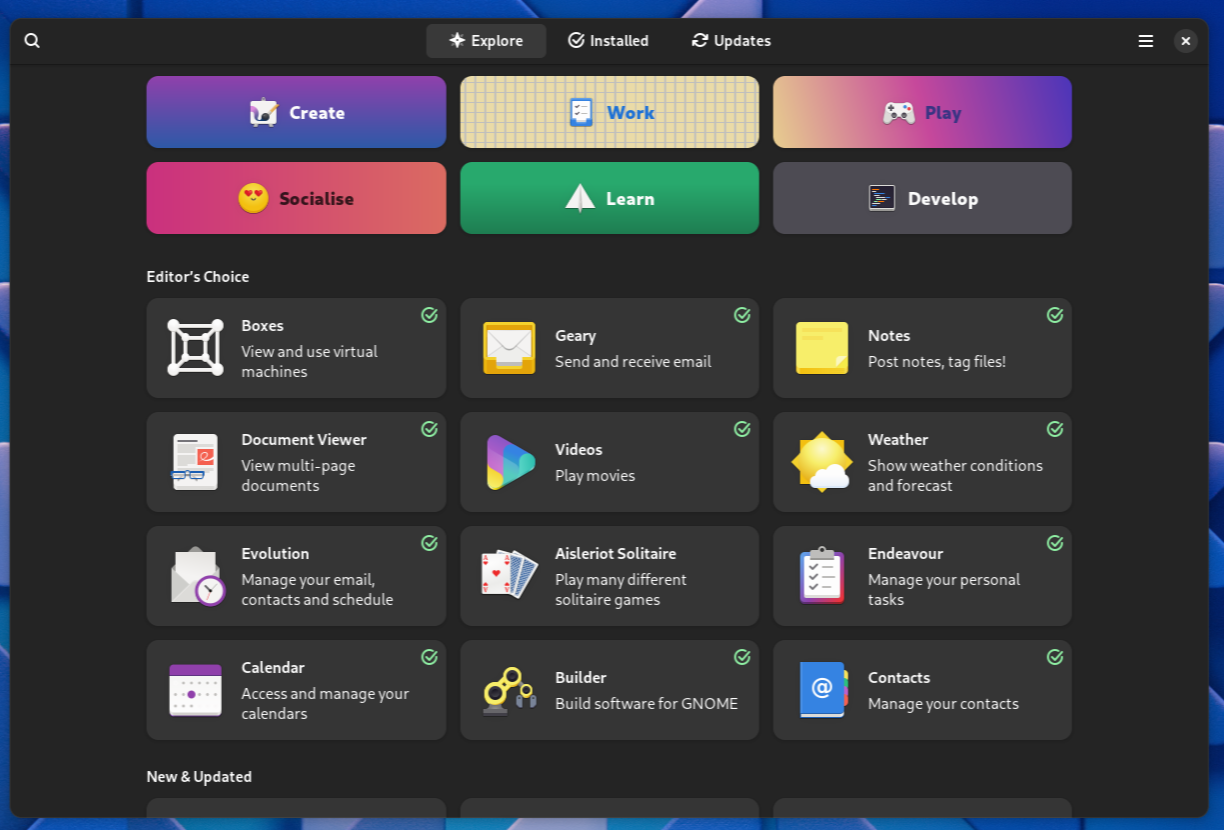Screen dimensions: 1224x830
Task: Click the installed checkmark on Calendar tile
Action: [429, 657]
